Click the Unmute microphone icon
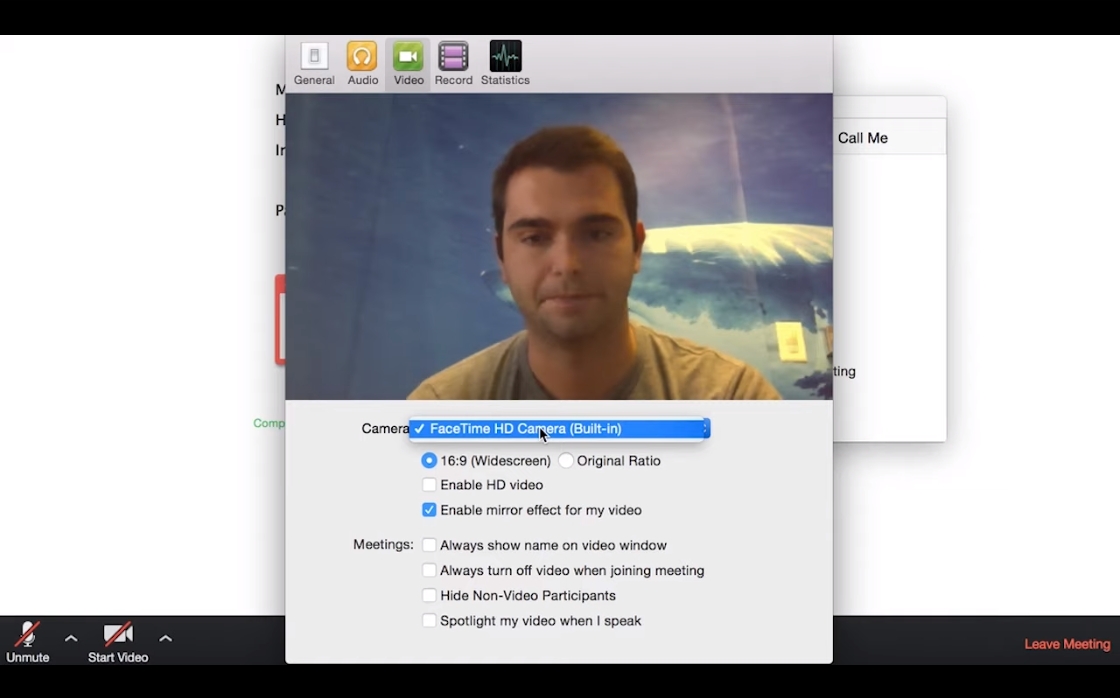Viewport: 1120px width, 698px height. tap(27, 635)
